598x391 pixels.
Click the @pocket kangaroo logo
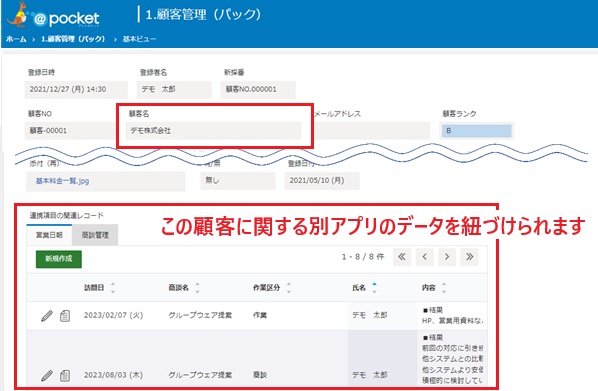[x=53, y=15]
